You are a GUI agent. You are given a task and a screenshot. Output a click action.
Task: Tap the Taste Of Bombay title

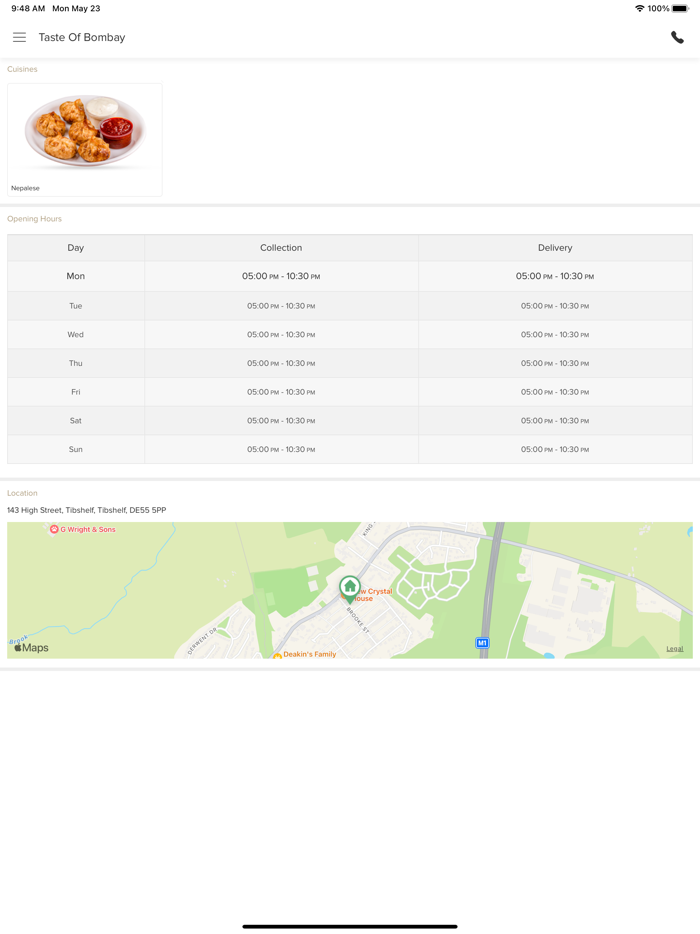[x=82, y=38]
